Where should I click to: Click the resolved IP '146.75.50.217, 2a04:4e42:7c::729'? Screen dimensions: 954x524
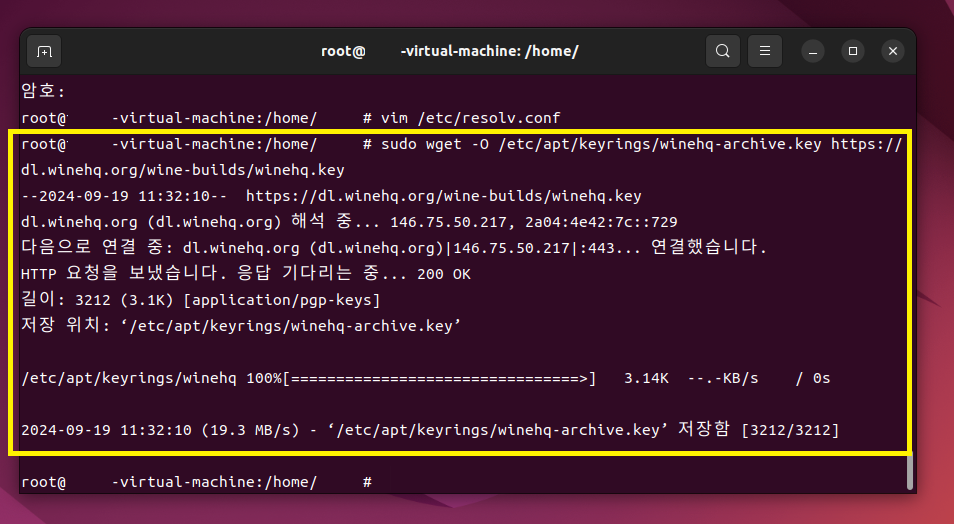[x=534, y=222]
